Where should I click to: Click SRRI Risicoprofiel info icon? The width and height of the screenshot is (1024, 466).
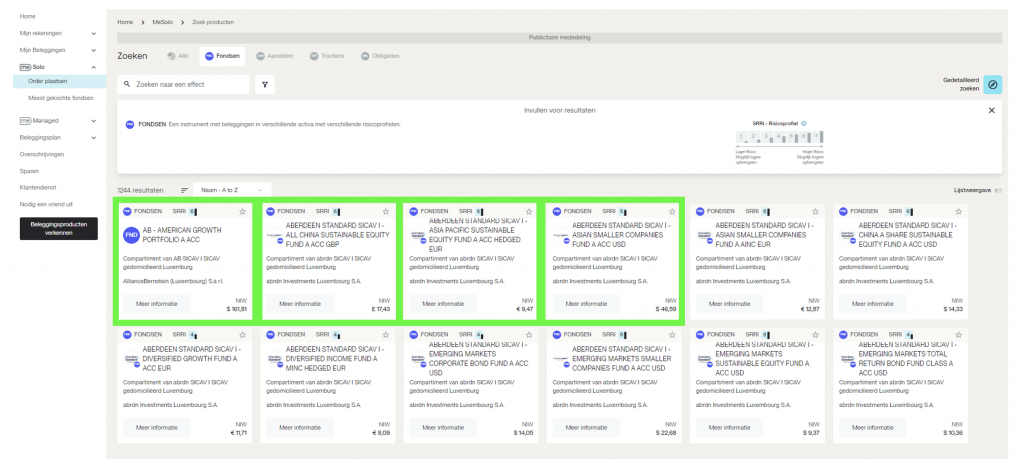tap(804, 123)
